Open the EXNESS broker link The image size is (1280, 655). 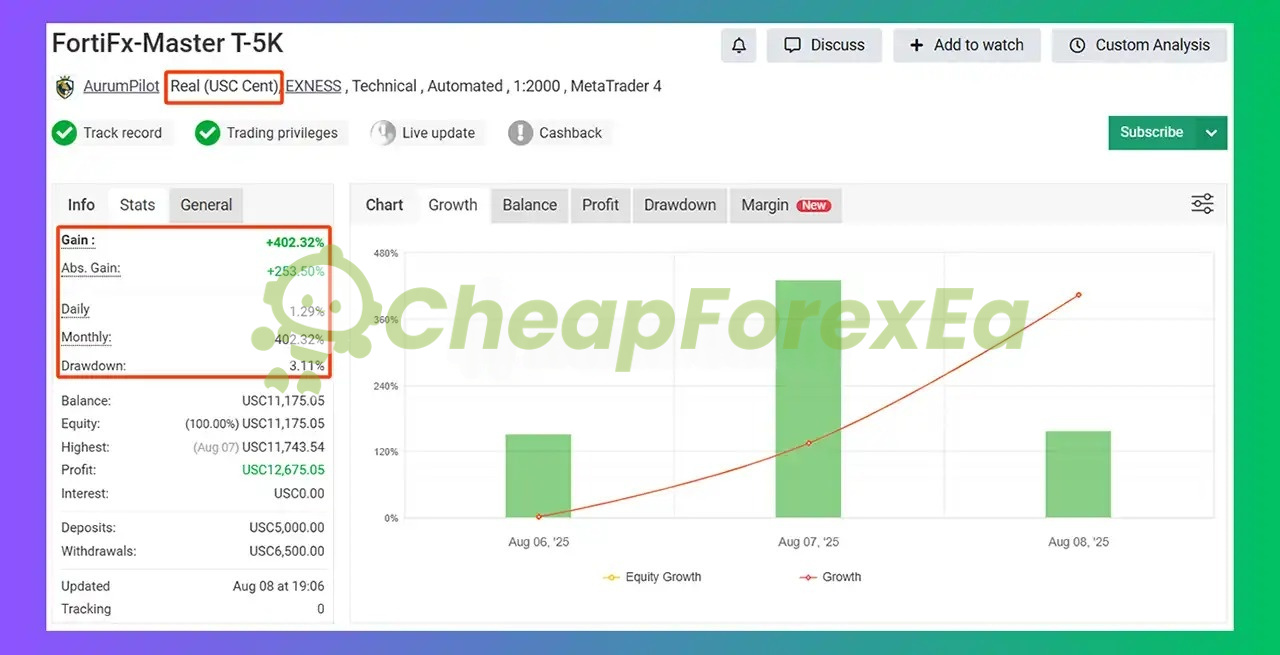(313, 86)
